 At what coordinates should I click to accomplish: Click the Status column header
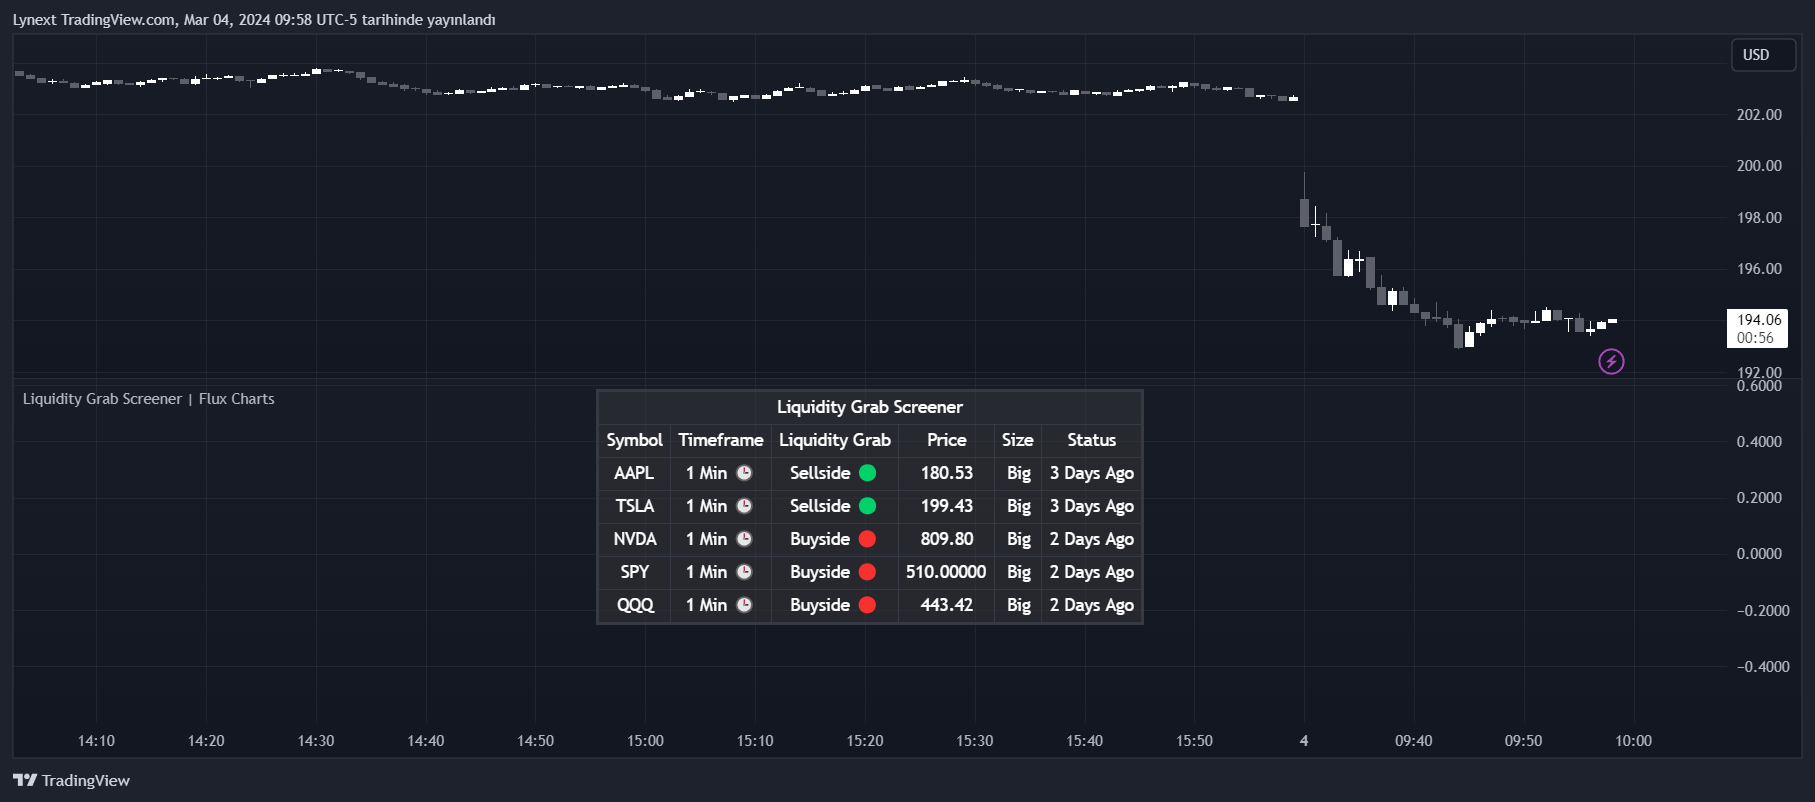click(1091, 440)
